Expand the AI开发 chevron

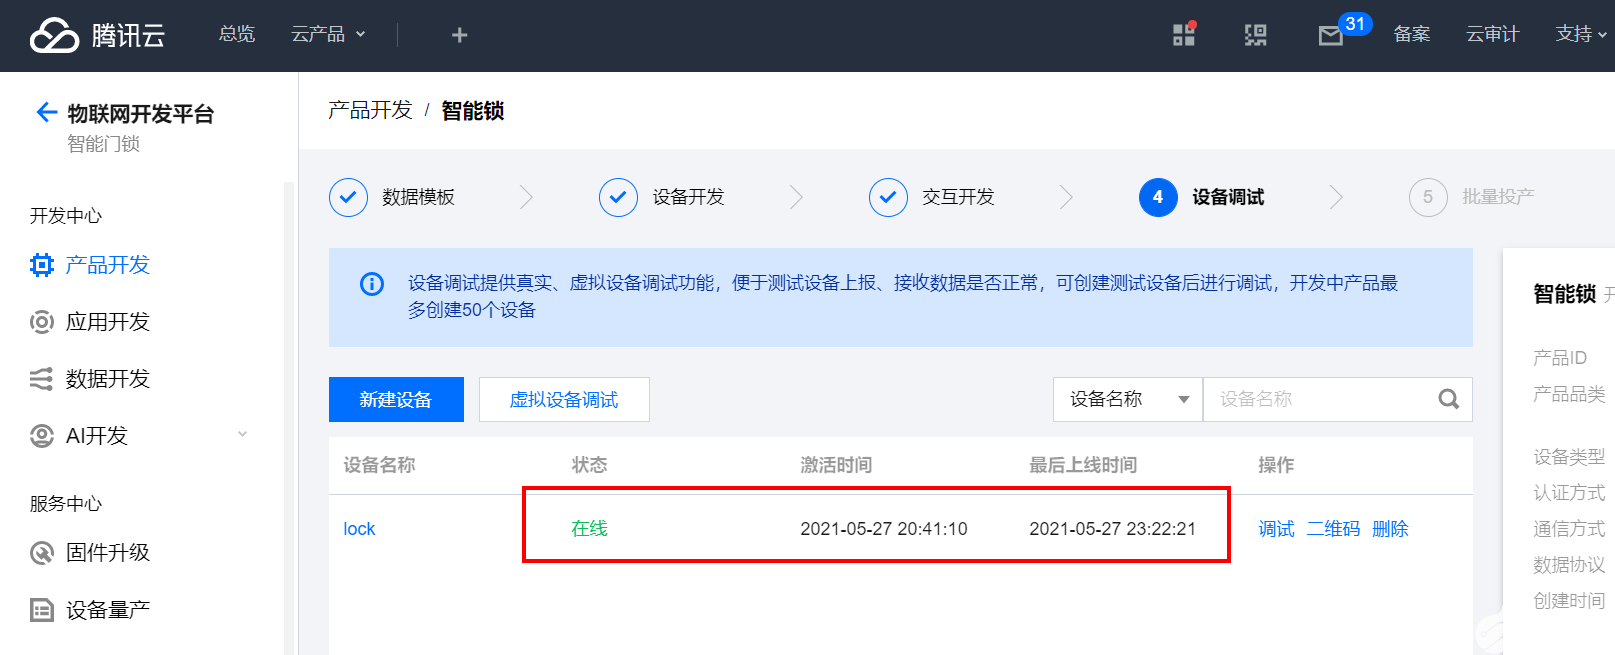[242, 434]
